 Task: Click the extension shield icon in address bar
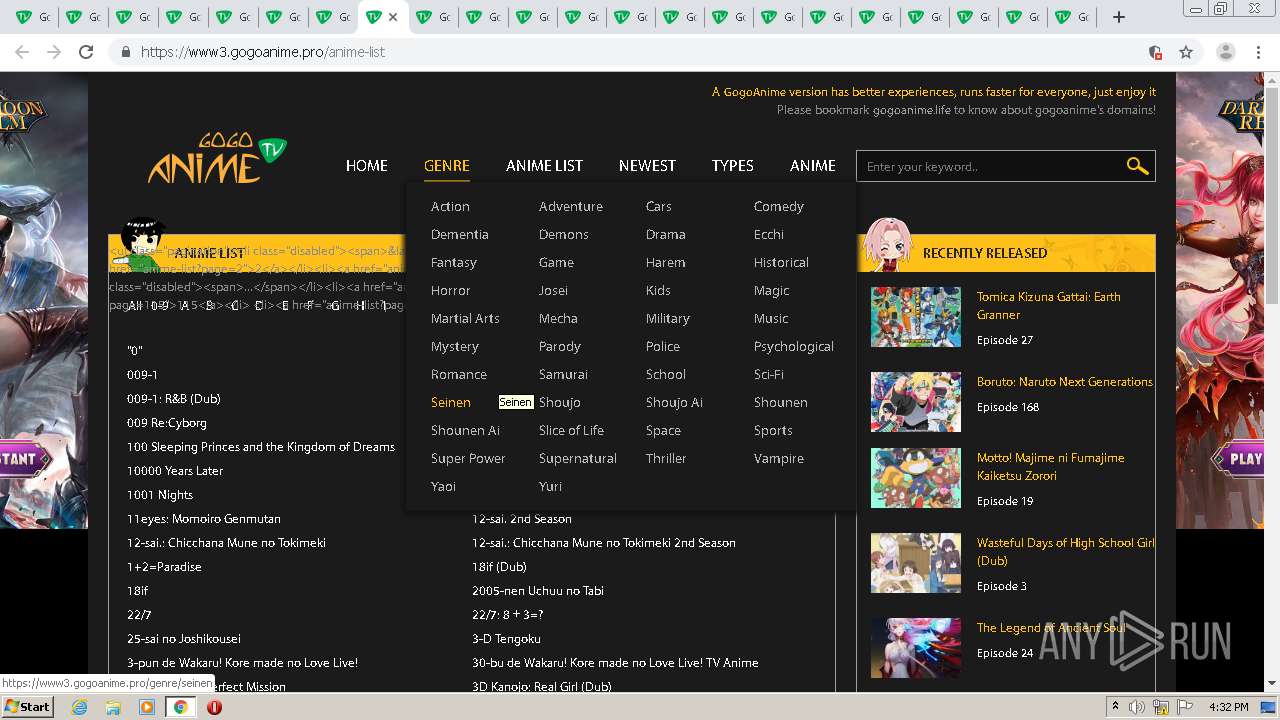click(1155, 52)
